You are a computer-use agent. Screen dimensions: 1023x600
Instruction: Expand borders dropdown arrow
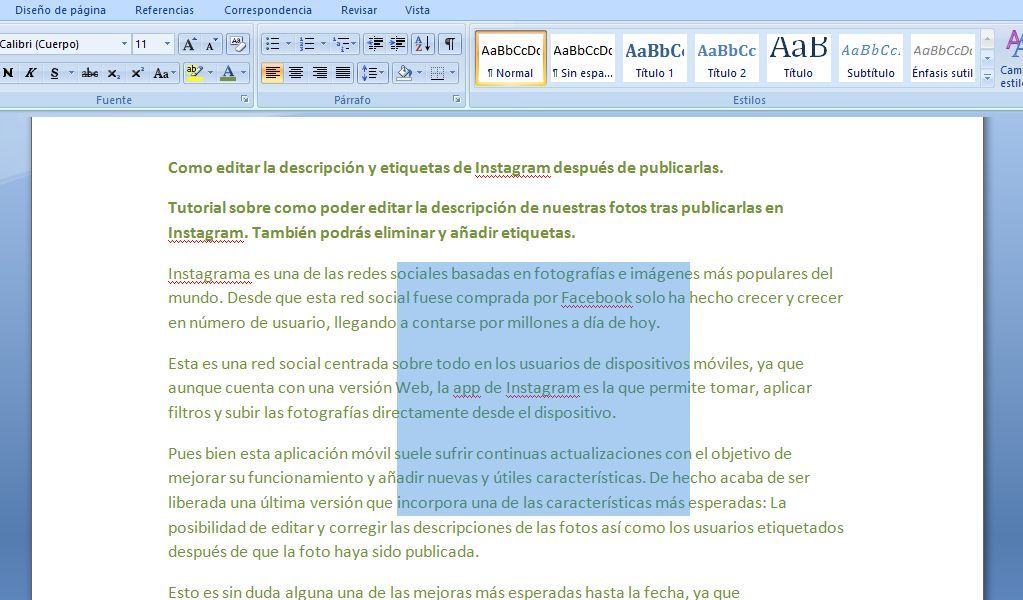(x=453, y=73)
